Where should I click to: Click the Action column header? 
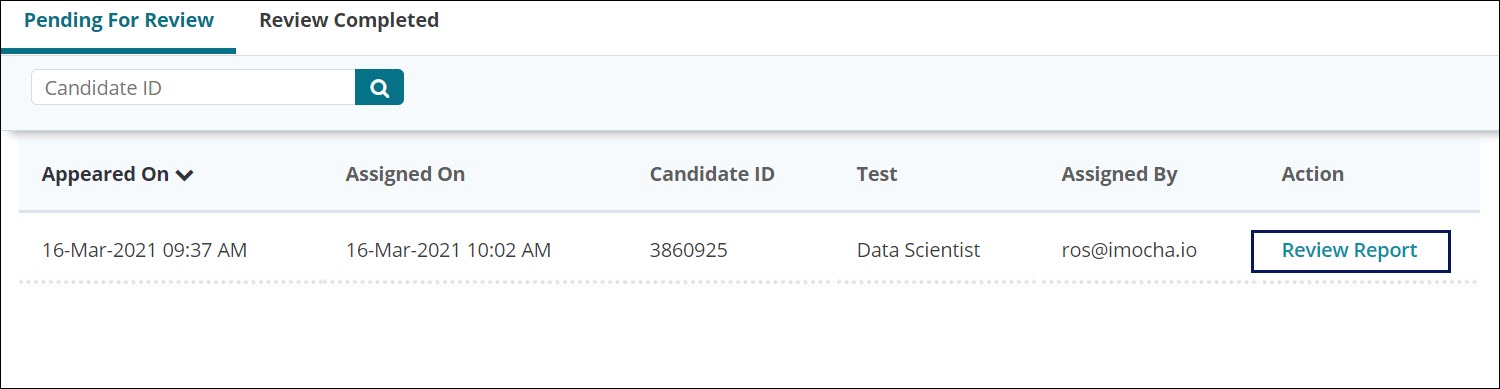(1312, 174)
